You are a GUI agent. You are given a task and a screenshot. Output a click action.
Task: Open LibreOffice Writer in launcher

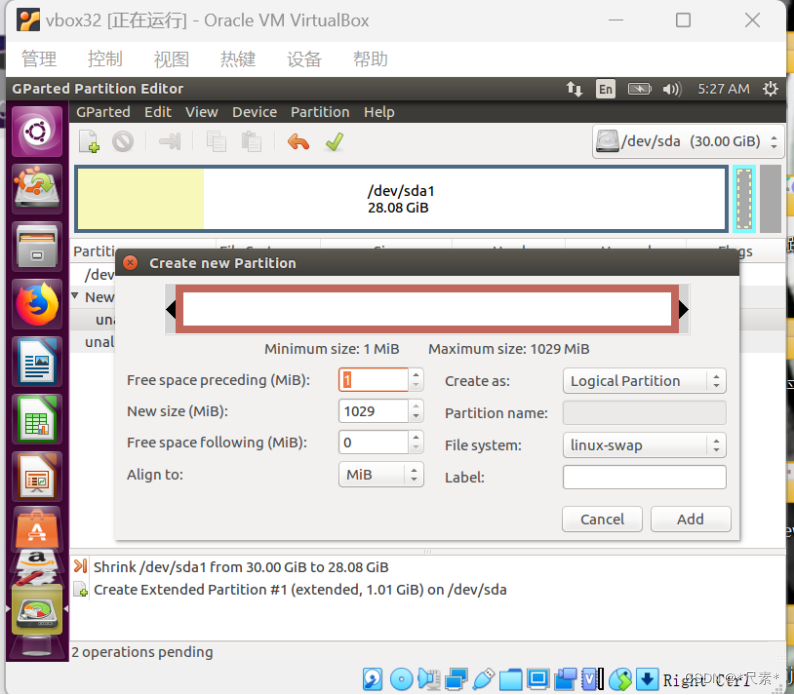37,362
